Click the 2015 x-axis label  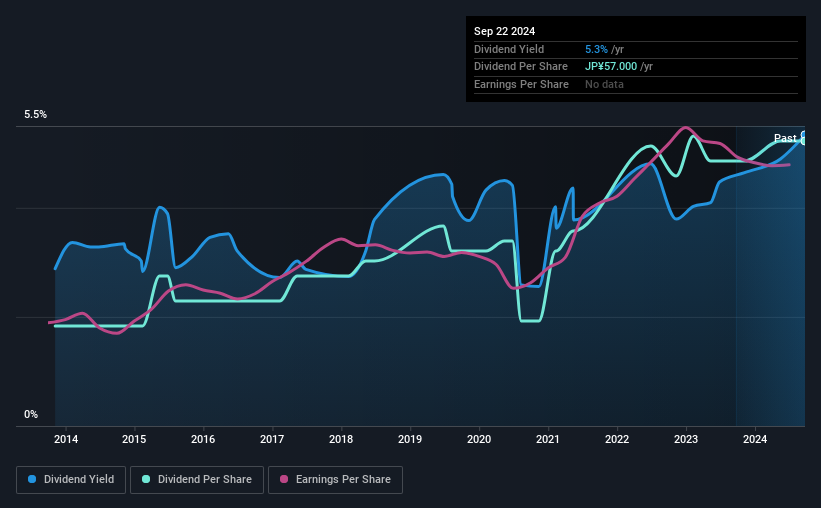(x=134, y=439)
